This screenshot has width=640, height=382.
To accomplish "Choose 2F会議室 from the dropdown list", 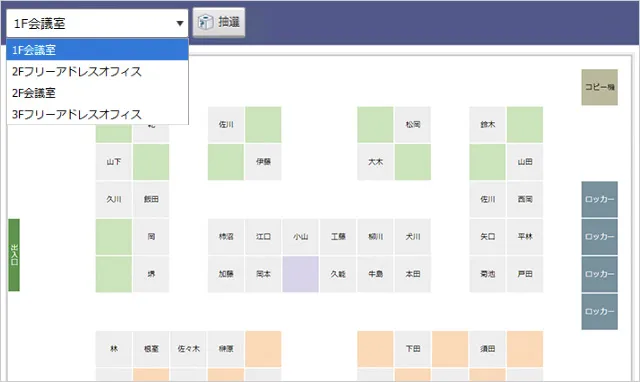I will pyautogui.click(x=97, y=93).
